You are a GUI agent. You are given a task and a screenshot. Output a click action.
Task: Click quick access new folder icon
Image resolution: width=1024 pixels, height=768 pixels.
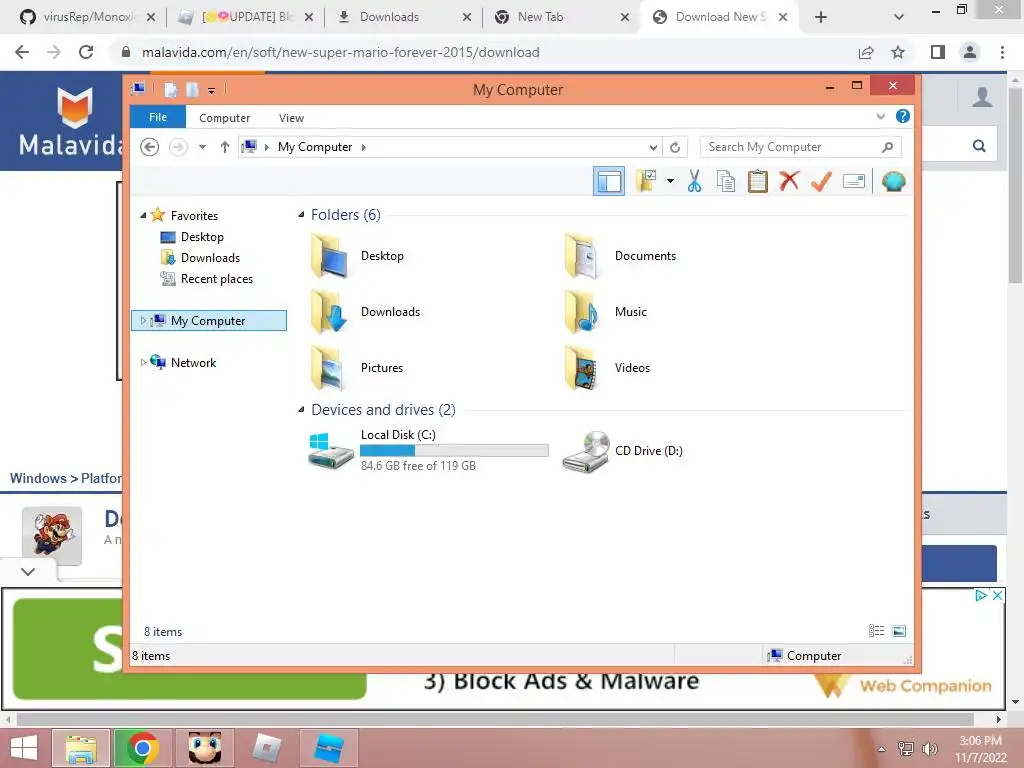pyautogui.click(x=192, y=89)
